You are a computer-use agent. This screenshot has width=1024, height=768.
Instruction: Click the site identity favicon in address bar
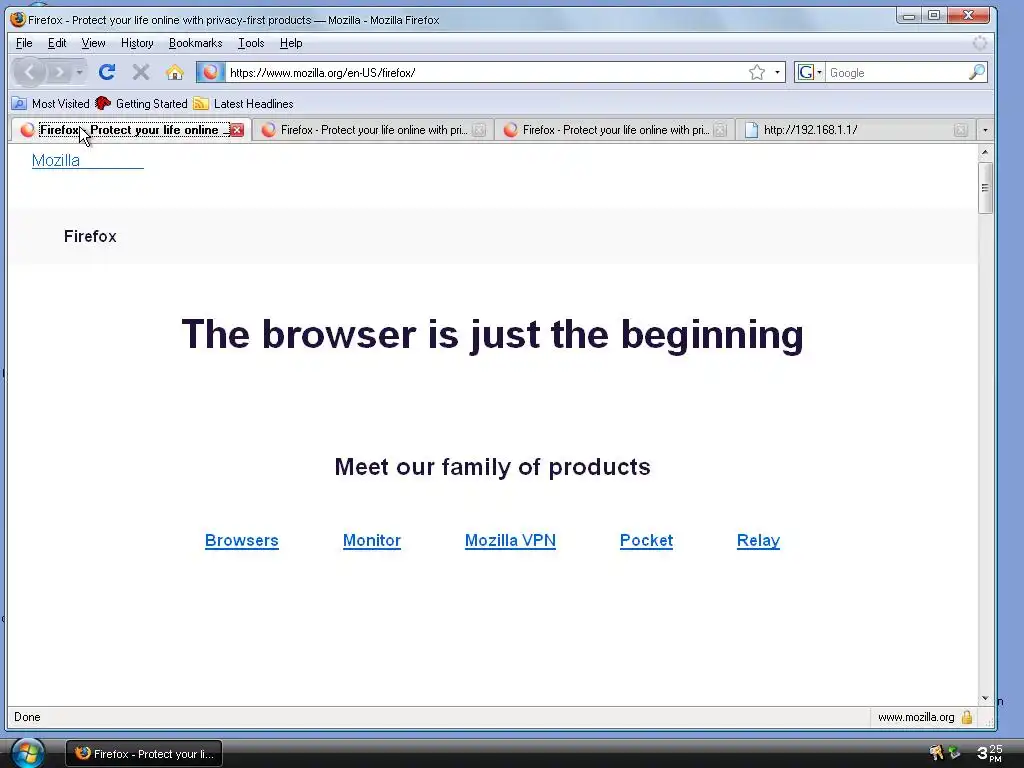click(210, 72)
